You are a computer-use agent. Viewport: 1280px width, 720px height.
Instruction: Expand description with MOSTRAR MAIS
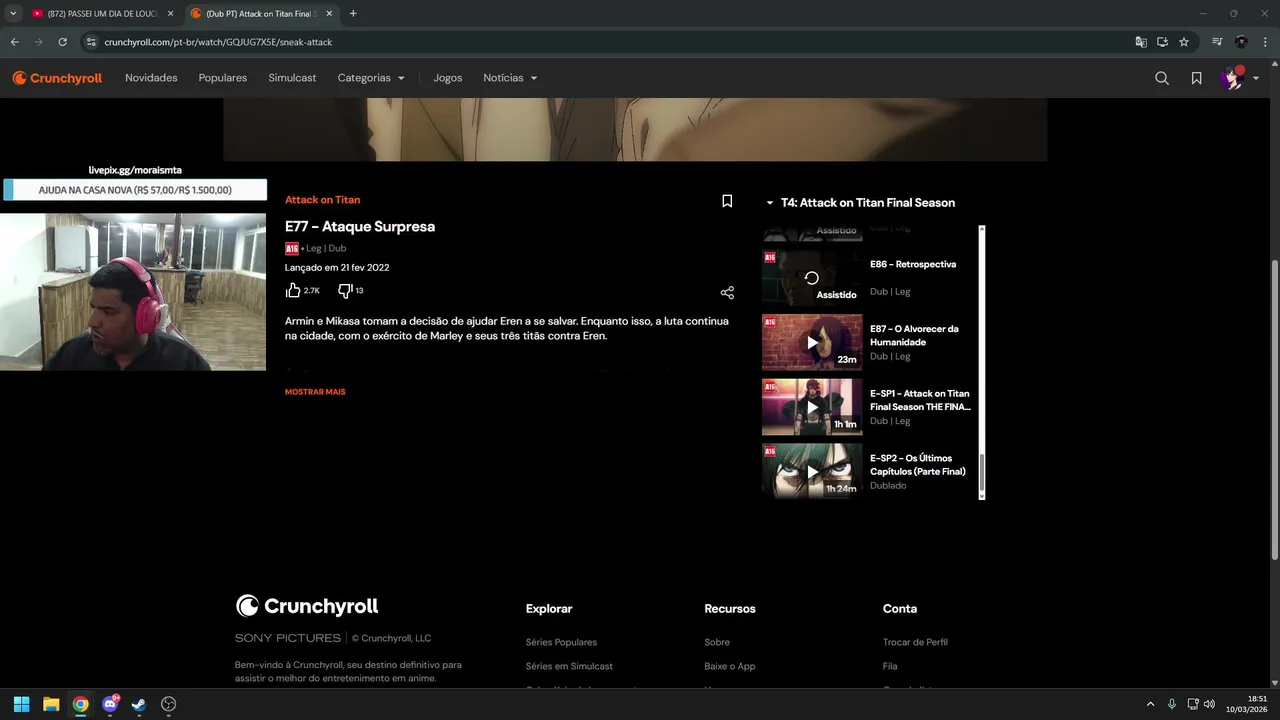coord(315,392)
